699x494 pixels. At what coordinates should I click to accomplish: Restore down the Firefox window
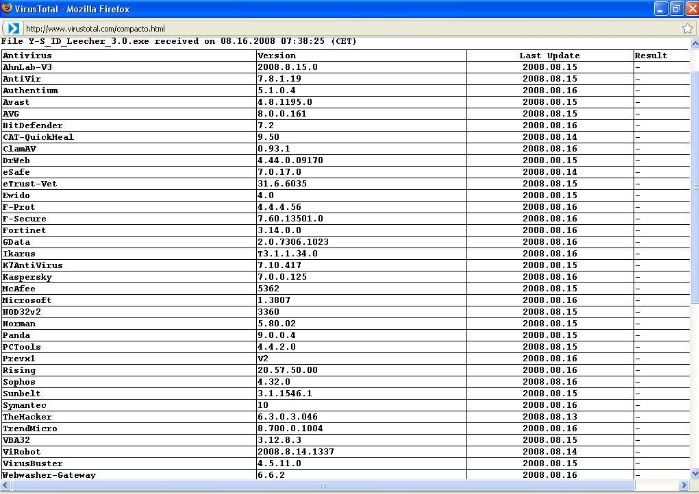pyautogui.click(x=676, y=8)
